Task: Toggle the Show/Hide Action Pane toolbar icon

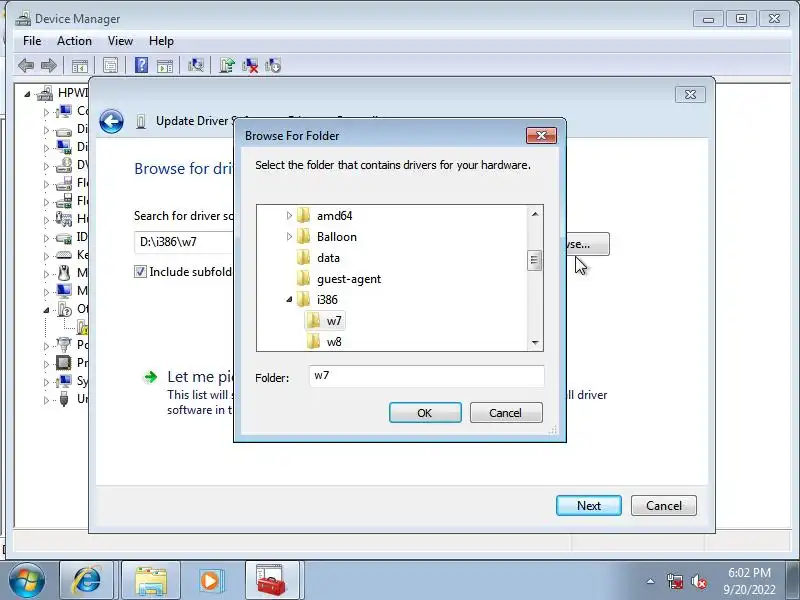Action: [165, 65]
